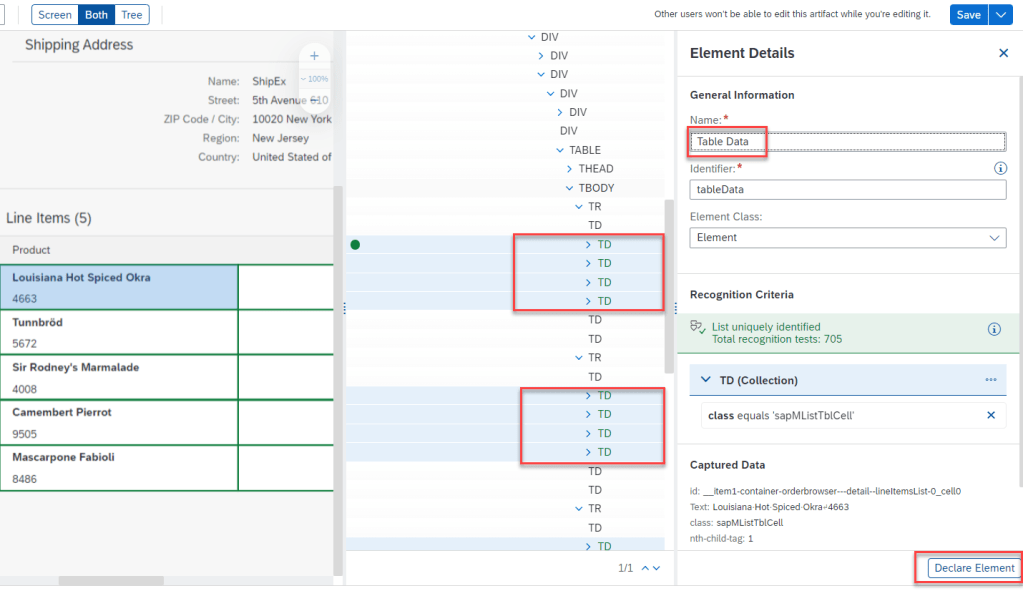Go to next search result arrow
Image resolution: width=1023 pixels, height=591 pixels.
[x=657, y=568]
